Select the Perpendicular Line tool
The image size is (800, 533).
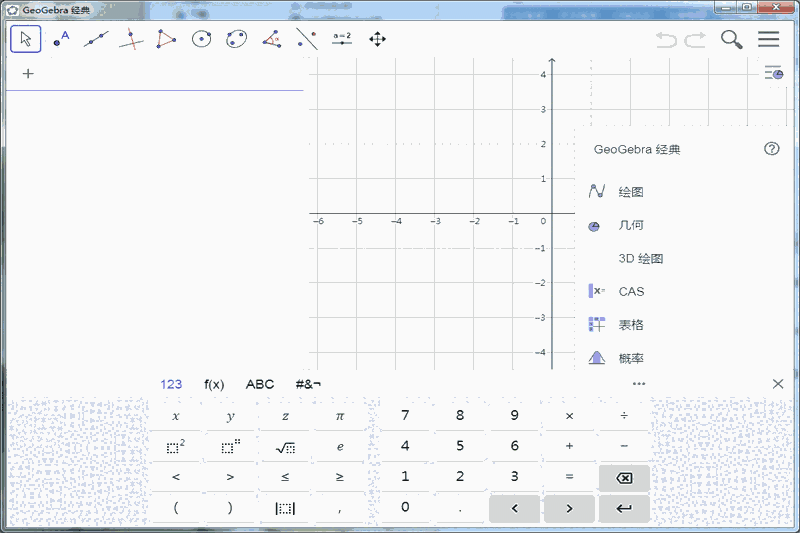pyautogui.click(x=131, y=39)
